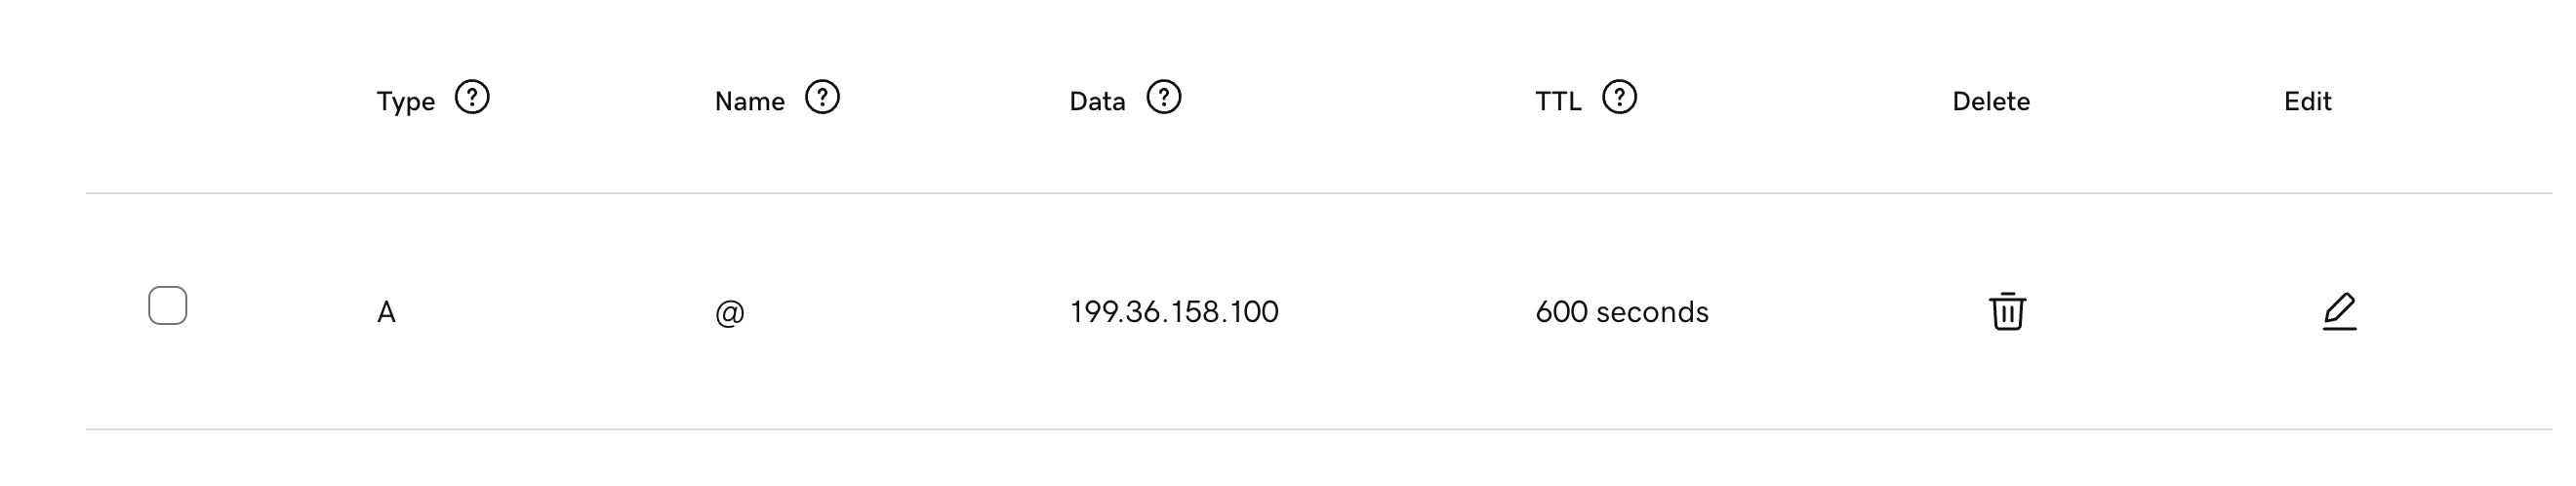Click the 600 seconds TTL value

click(x=1622, y=312)
